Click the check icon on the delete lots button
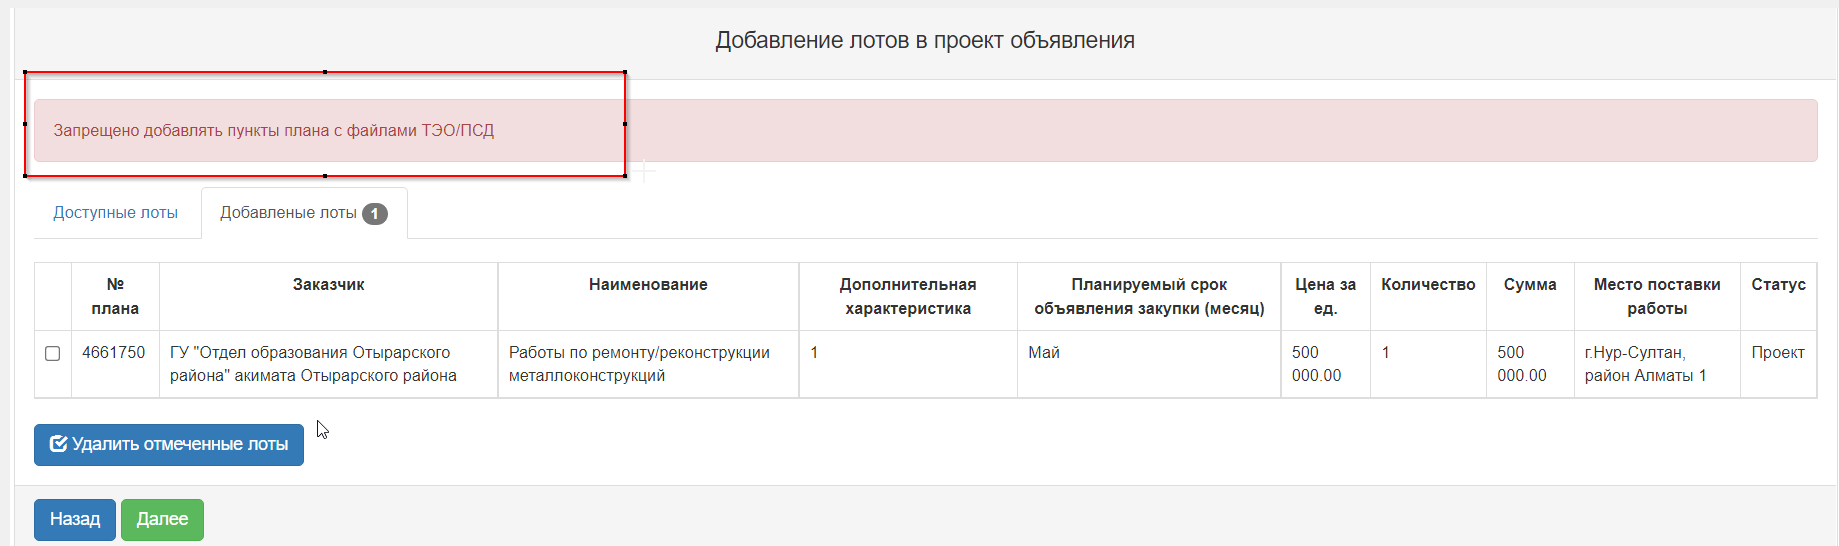This screenshot has width=1839, height=546. click(58, 444)
